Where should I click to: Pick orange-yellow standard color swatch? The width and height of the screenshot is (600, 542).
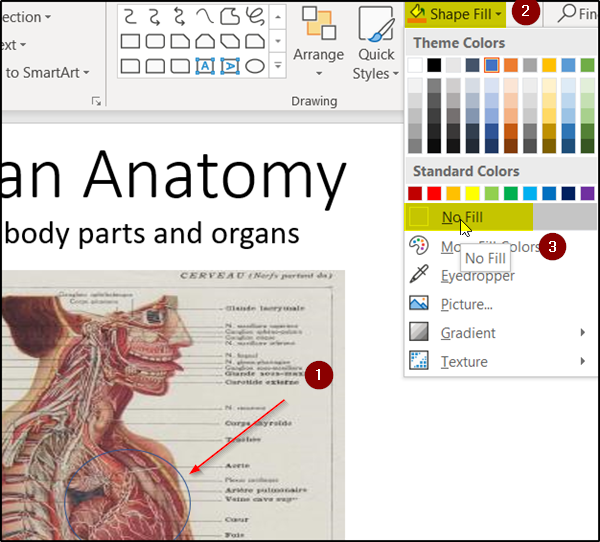[453, 193]
